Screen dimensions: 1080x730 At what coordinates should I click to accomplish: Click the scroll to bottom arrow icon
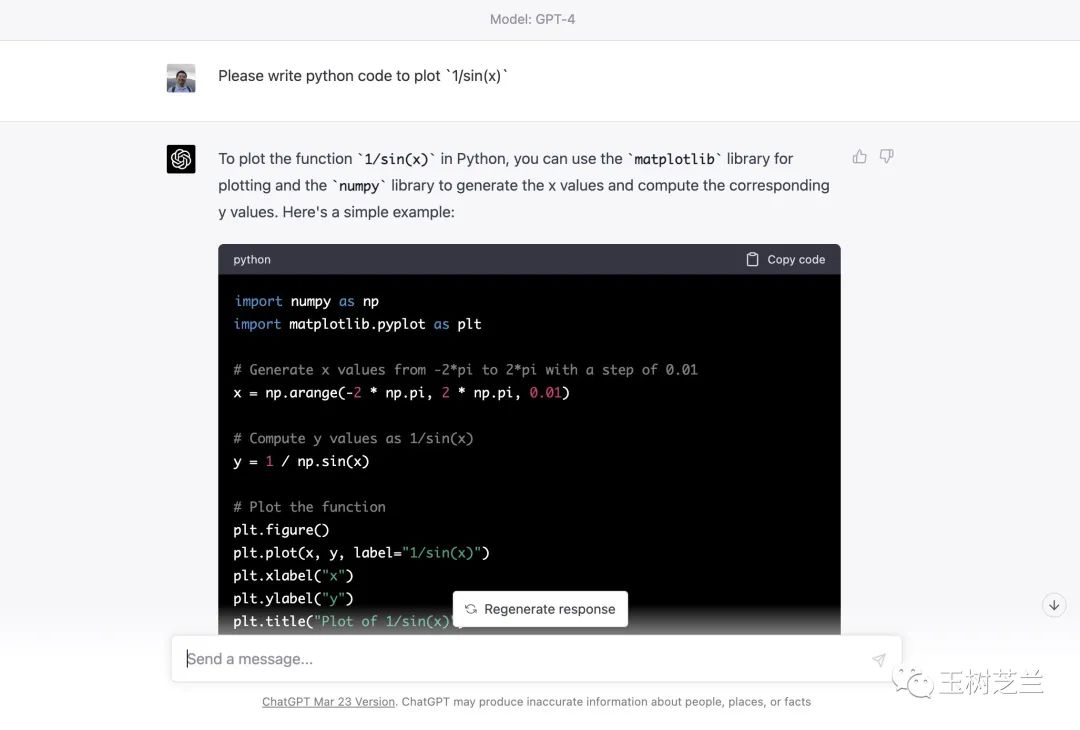pos(1054,605)
